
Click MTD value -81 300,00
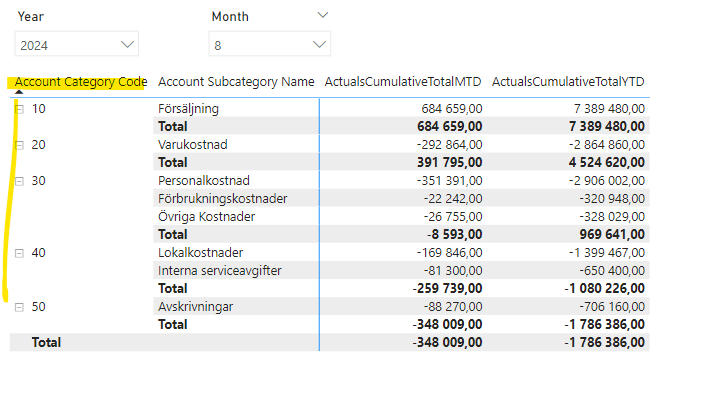[x=453, y=270]
